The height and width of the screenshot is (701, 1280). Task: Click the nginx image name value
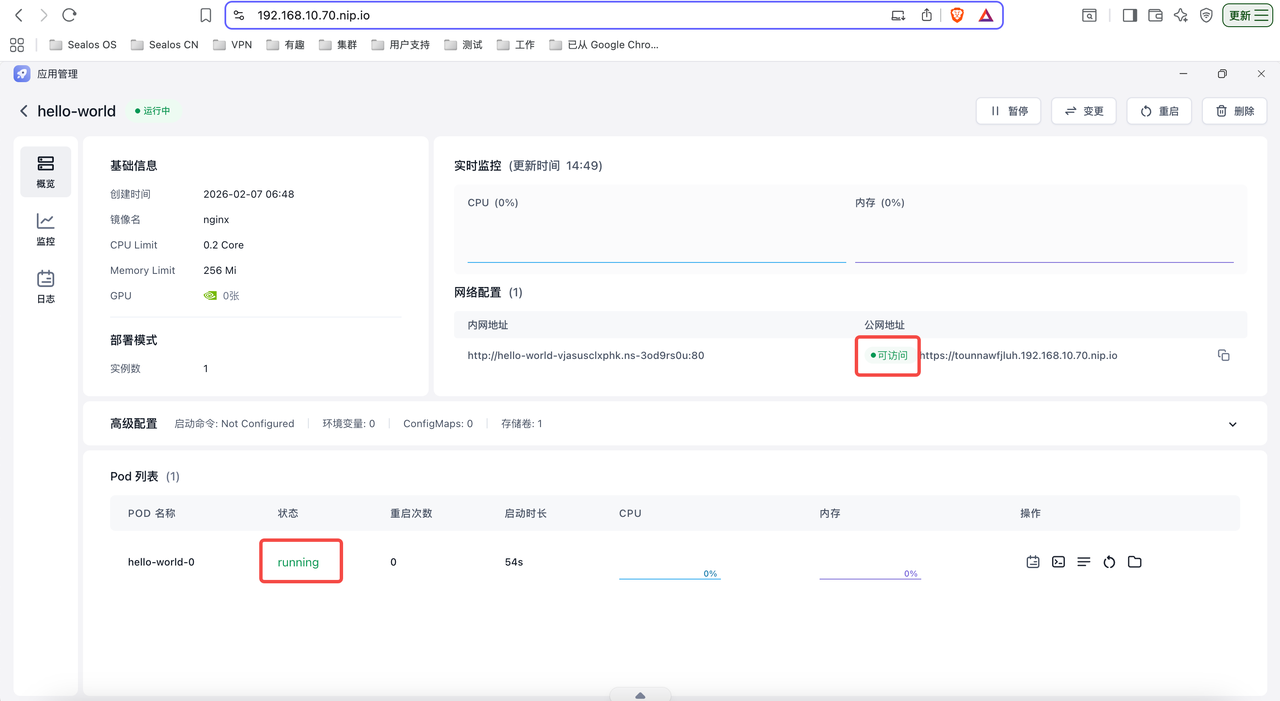(216, 219)
